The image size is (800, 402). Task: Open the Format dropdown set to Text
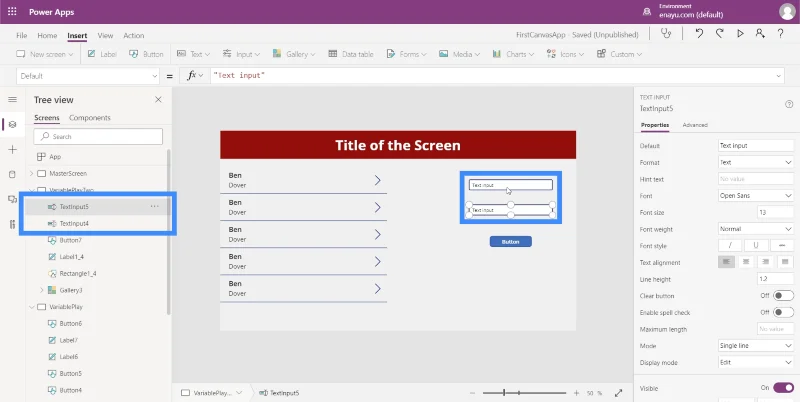[x=756, y=162]
